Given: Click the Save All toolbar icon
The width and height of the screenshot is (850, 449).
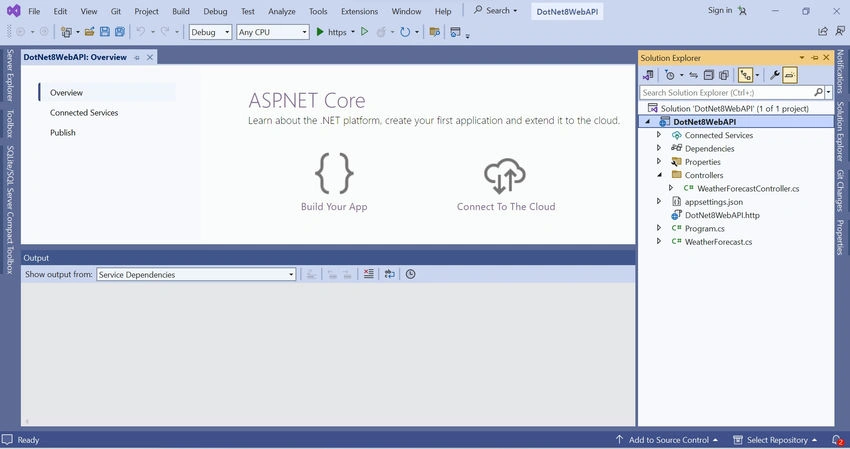Looking at the screenshot, I should pyautogui.click(x=120, y=32).
